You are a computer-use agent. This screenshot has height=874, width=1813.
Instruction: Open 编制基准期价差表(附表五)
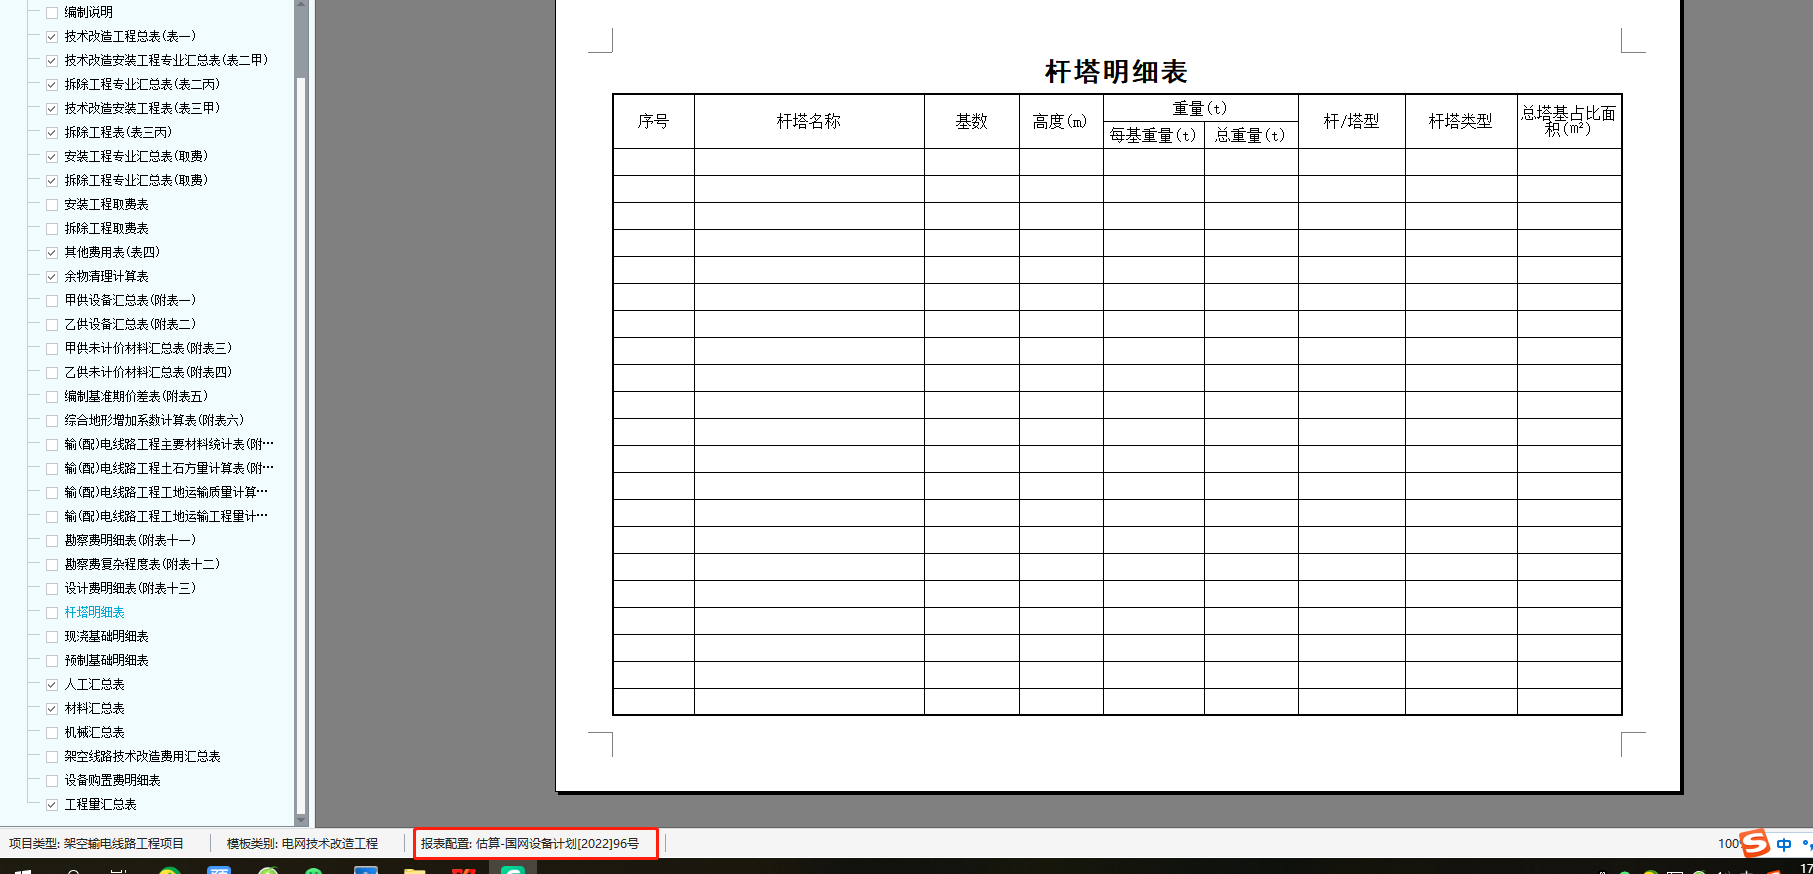pyautogui.click(x=136, y=396)
